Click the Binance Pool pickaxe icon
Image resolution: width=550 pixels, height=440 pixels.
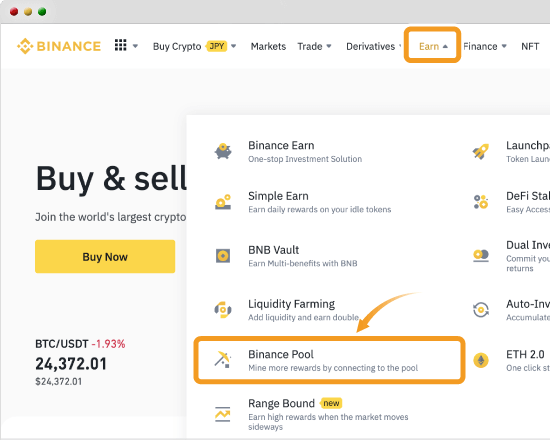tap(222, 359)
